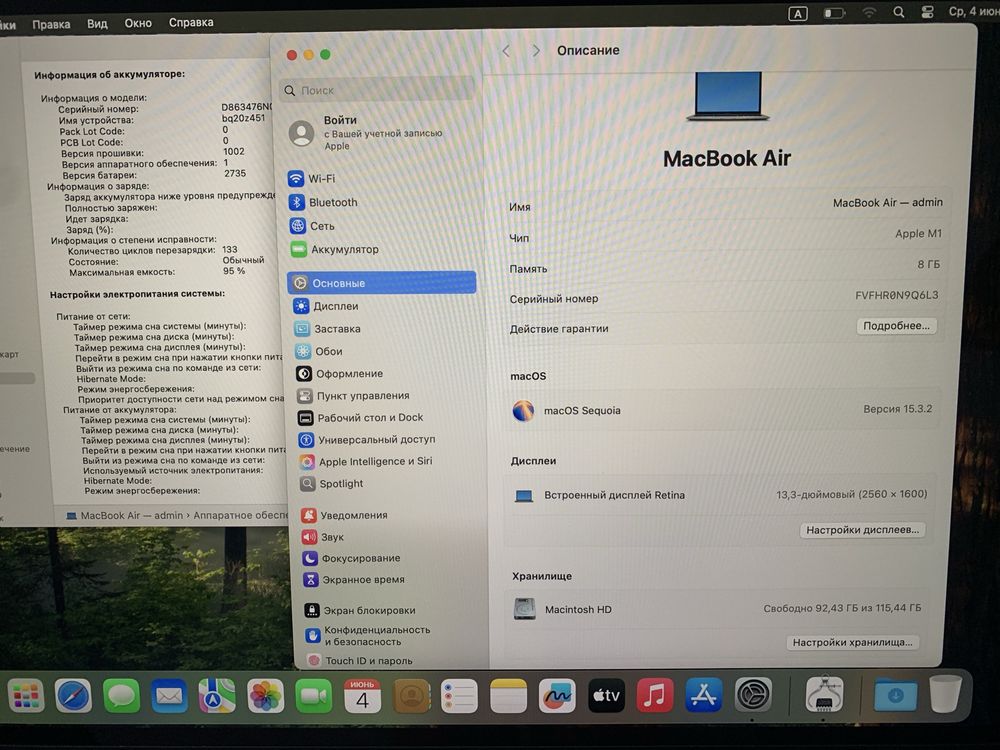Screen dimensions: 1000x750
Task: Open Photos app in Dock
Action: [265, 695]
